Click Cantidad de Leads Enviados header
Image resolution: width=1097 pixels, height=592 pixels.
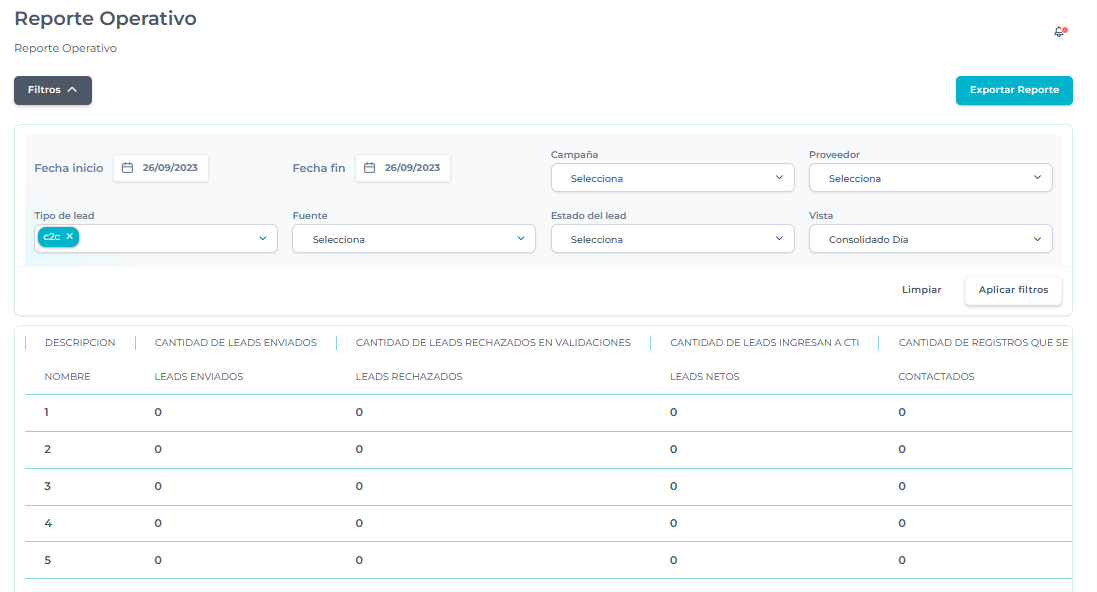coord(235,342)
